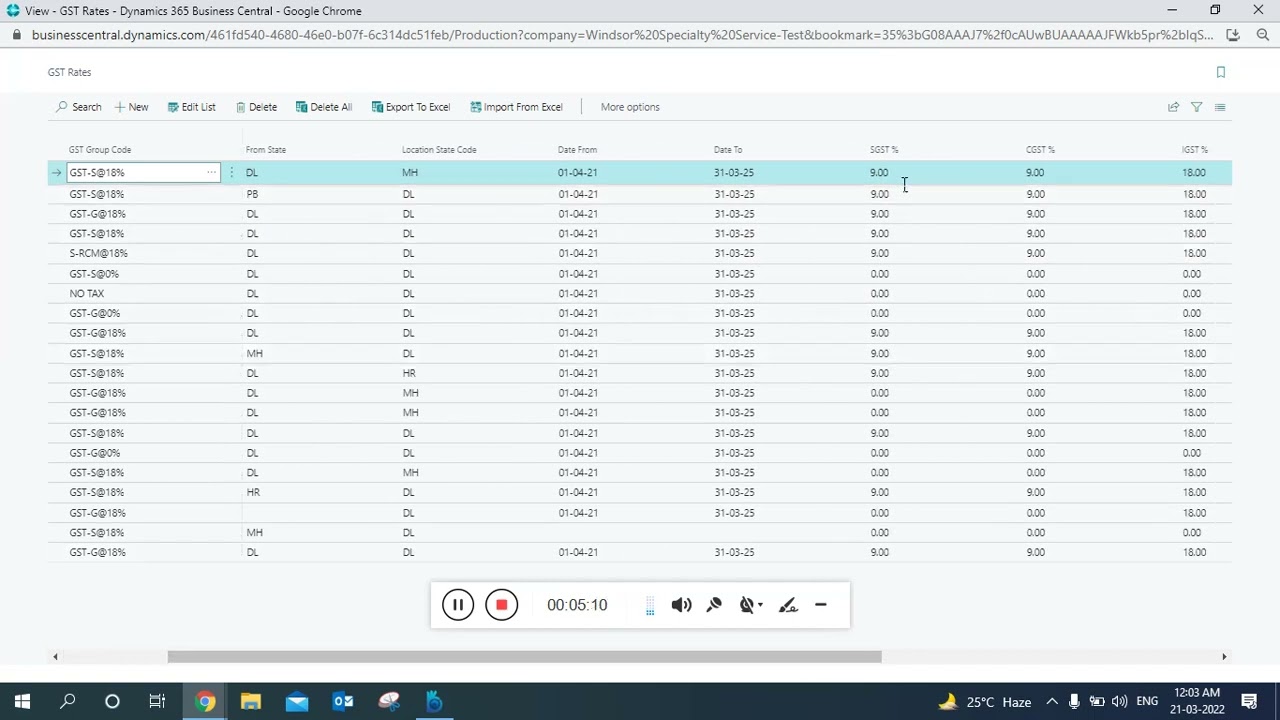This screenshot has width=1280, height=720.
Task: Open the From State column header
Action: point(266,150)
